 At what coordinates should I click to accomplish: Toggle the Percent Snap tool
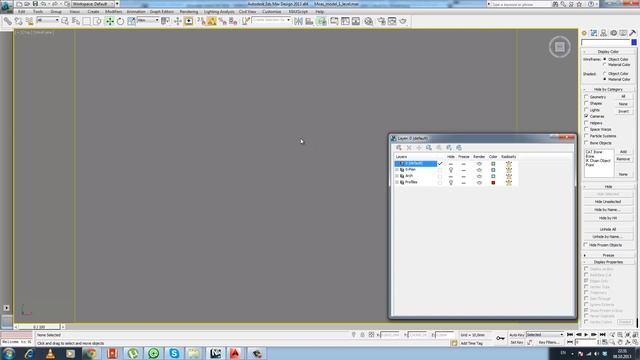click(x=222, y=21)
